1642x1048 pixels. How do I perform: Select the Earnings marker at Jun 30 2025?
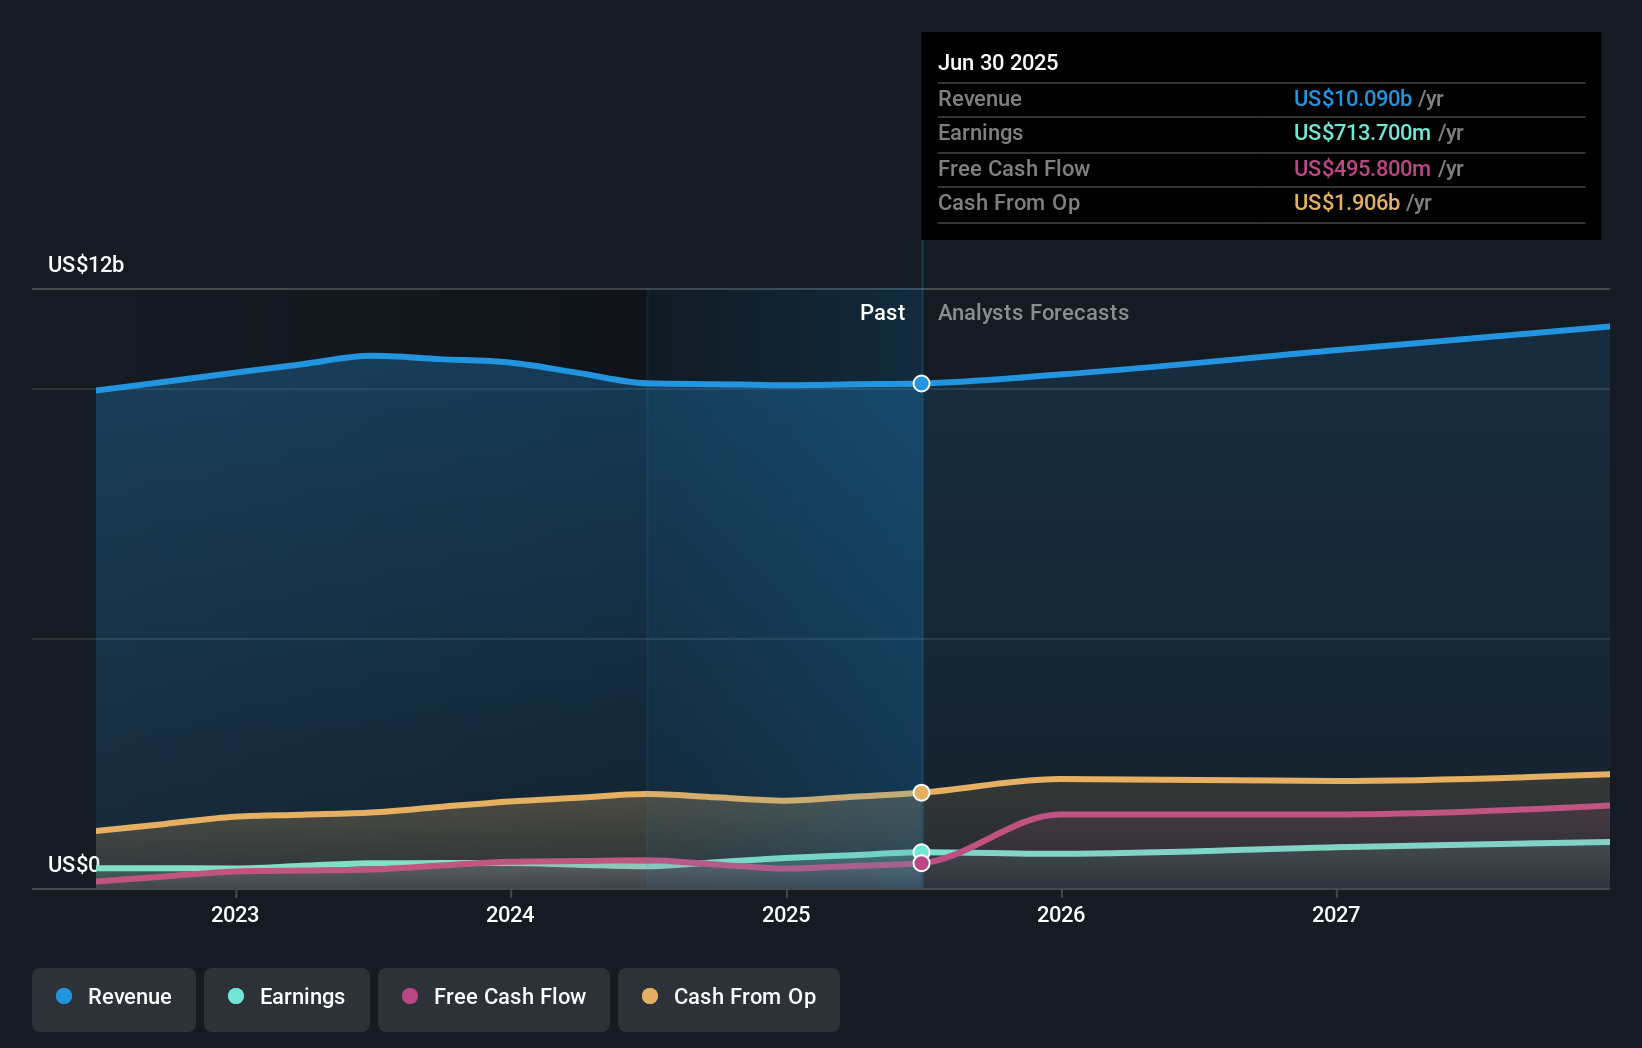(x=921, y=849)
